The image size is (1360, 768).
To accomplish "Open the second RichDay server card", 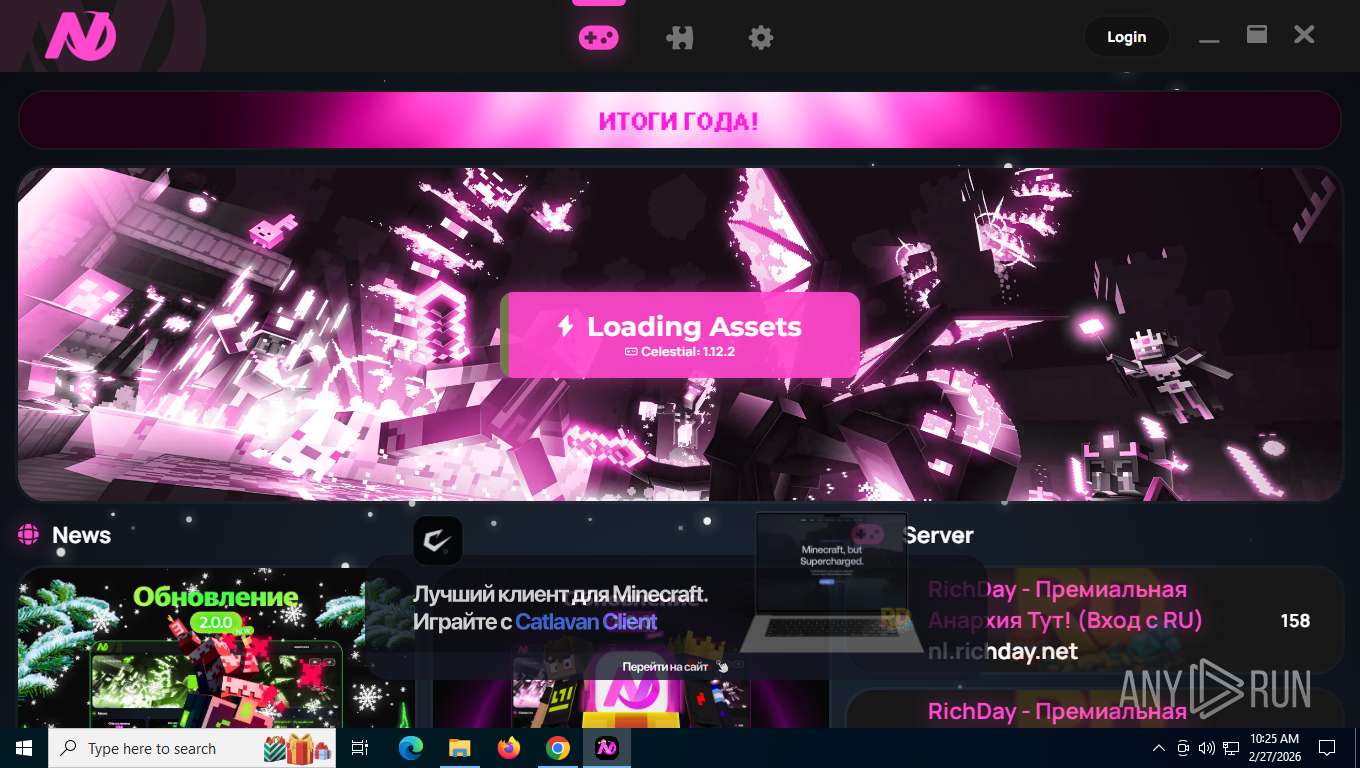I will (1094, 709).
